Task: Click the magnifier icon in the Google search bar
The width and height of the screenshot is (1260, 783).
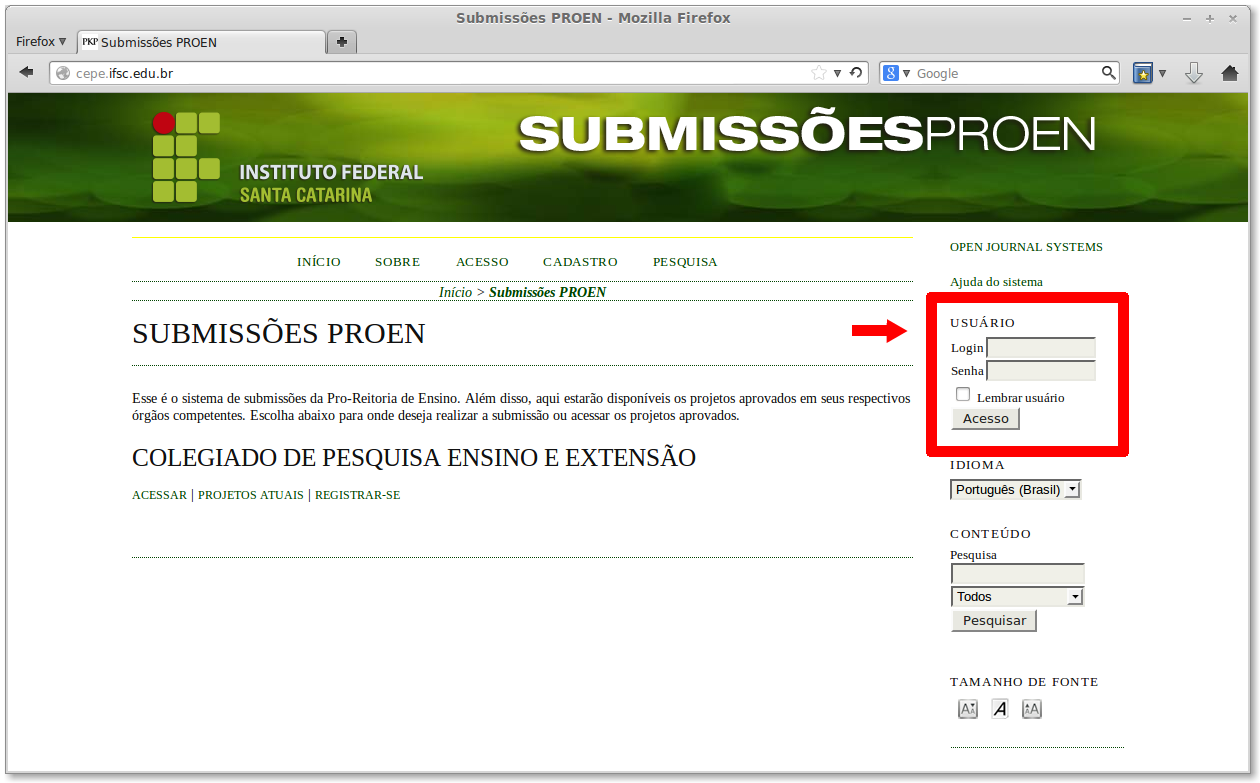Action: tap(1108, 72)
